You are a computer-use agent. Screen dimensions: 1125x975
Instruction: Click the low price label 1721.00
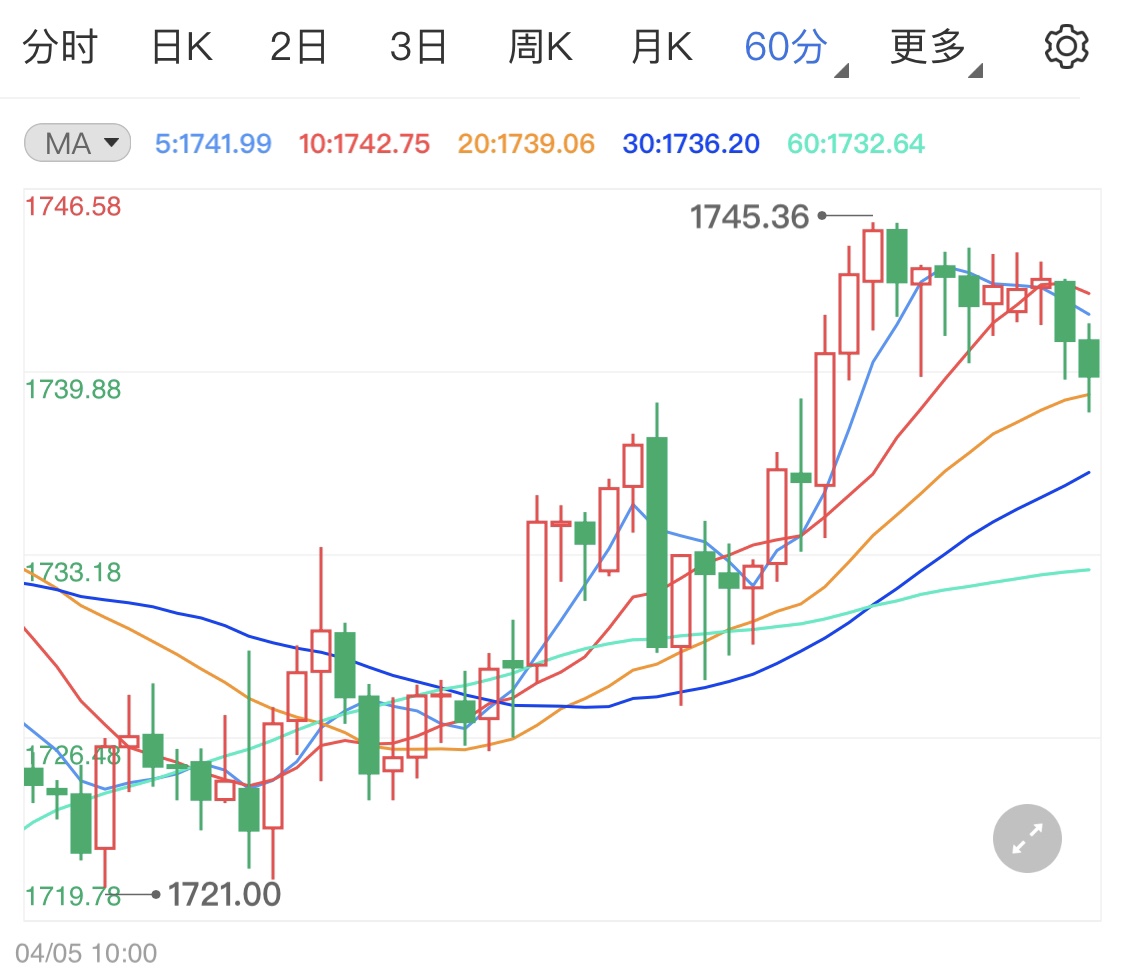[224, 895]
